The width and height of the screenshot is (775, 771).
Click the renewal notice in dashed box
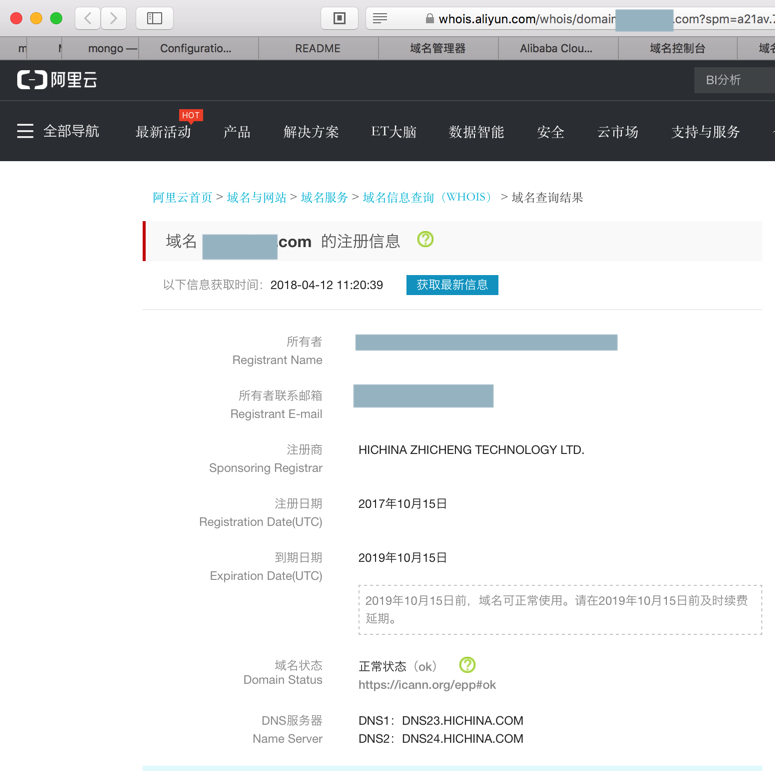coord(560,609)
